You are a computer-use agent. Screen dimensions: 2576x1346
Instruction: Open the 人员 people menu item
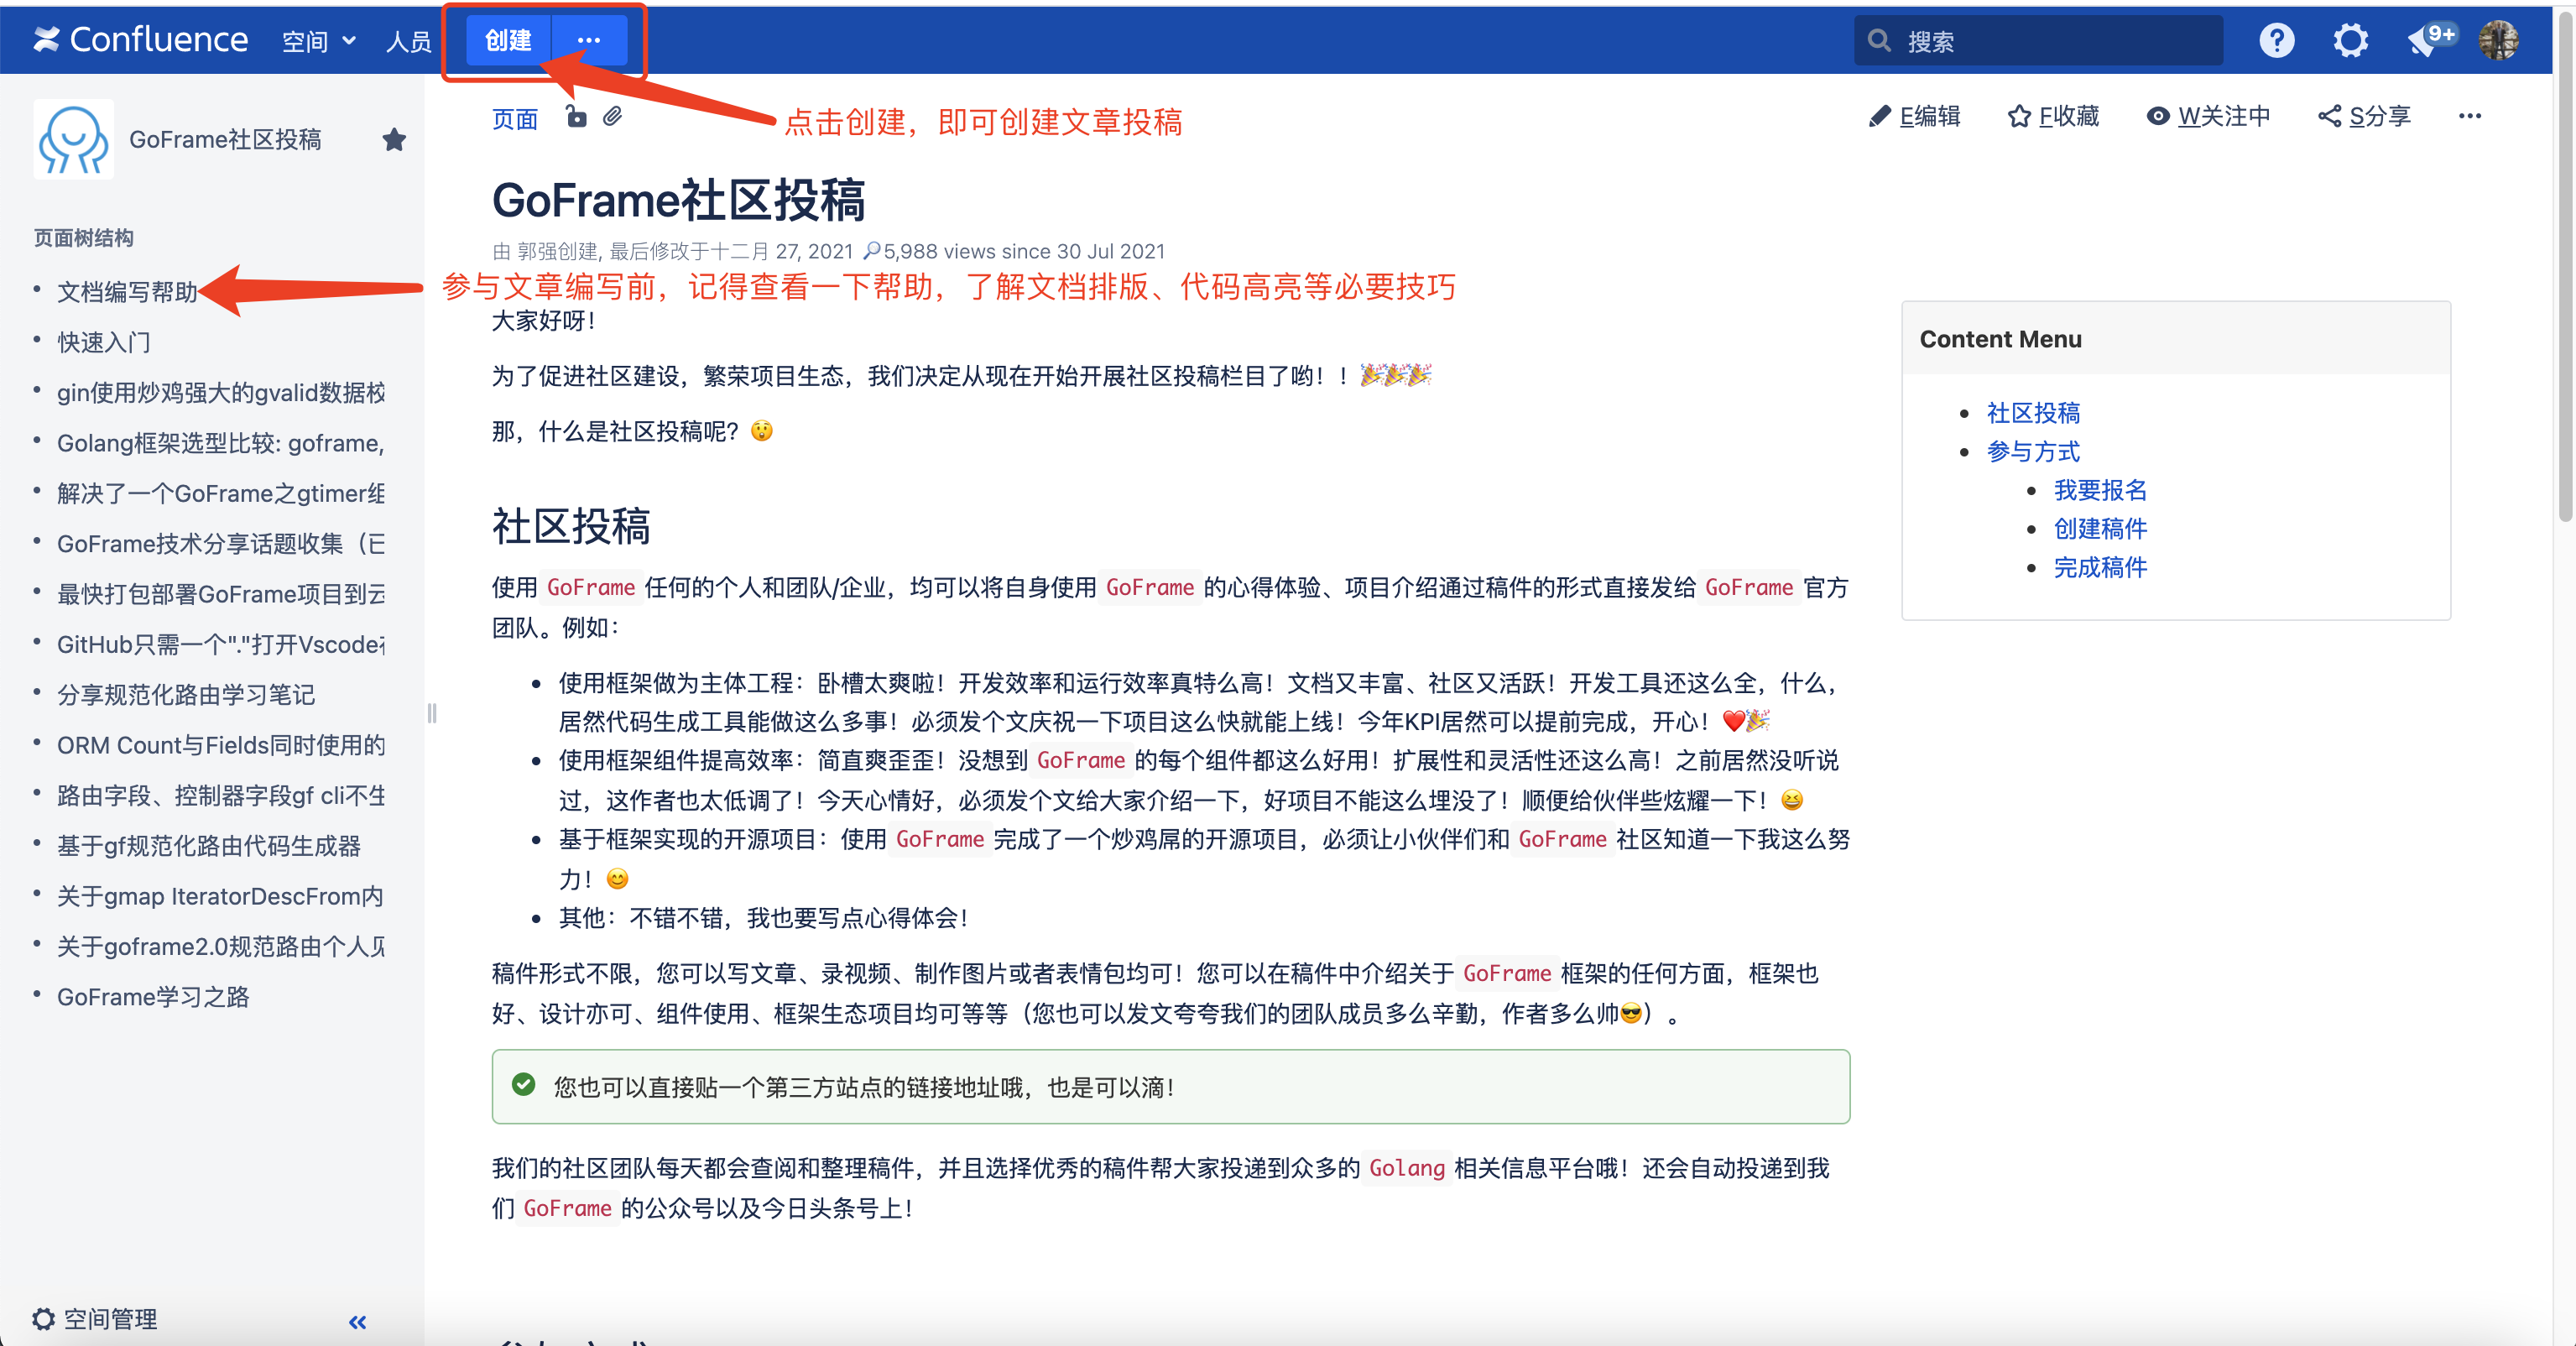pos(408,41)
